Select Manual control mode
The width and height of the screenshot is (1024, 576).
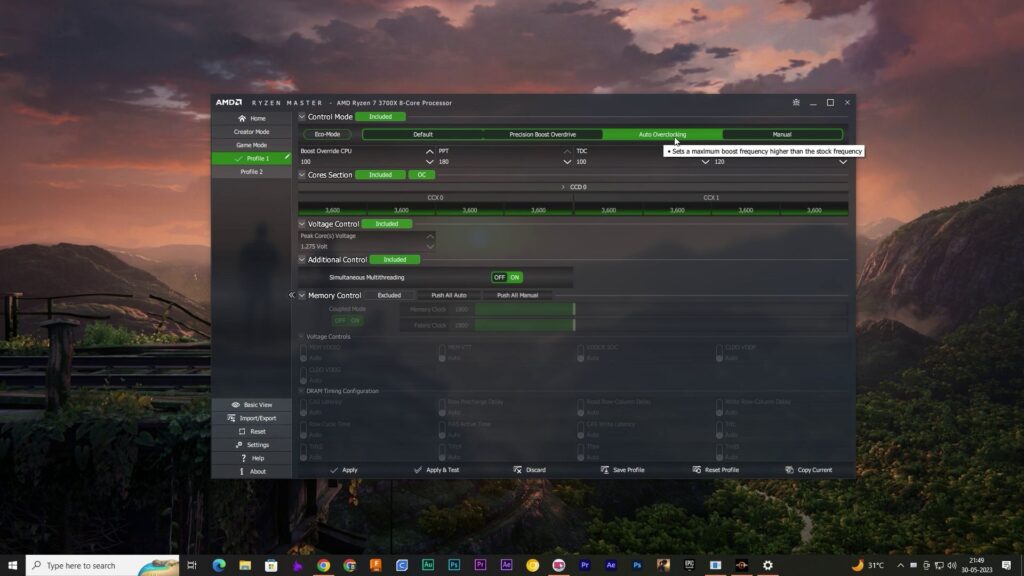coord(782,135)
